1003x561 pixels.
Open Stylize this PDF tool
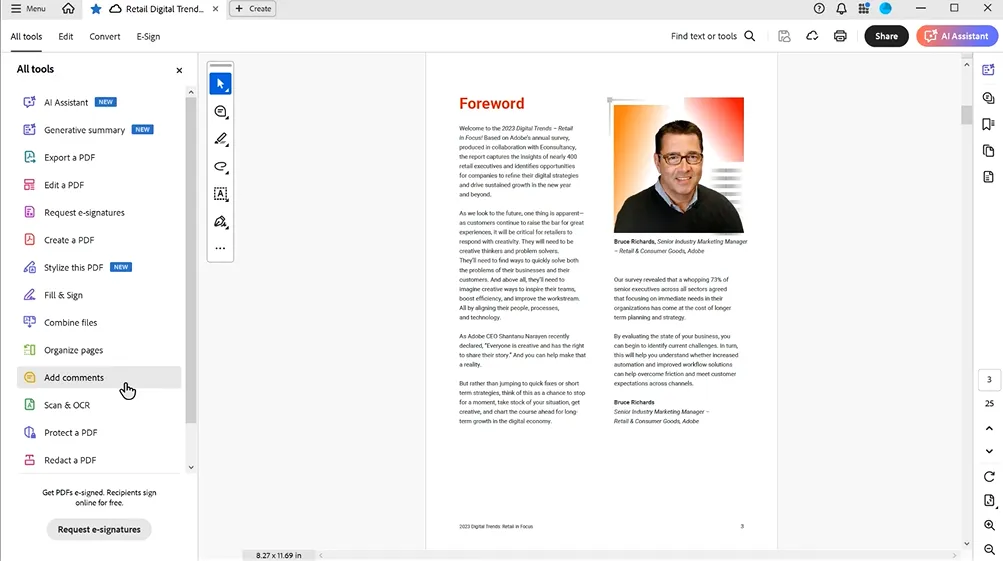(x=99, y=267)
